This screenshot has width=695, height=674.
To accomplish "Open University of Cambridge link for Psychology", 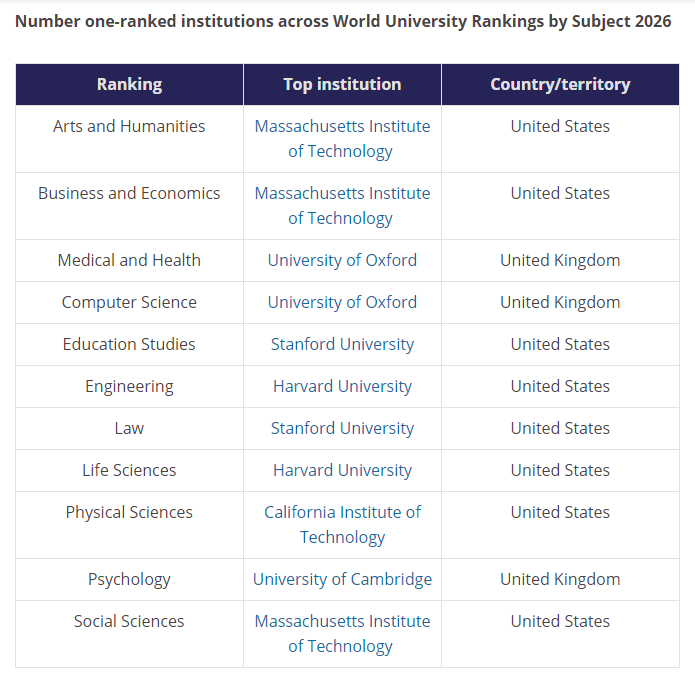I will [x=342, y=579].
